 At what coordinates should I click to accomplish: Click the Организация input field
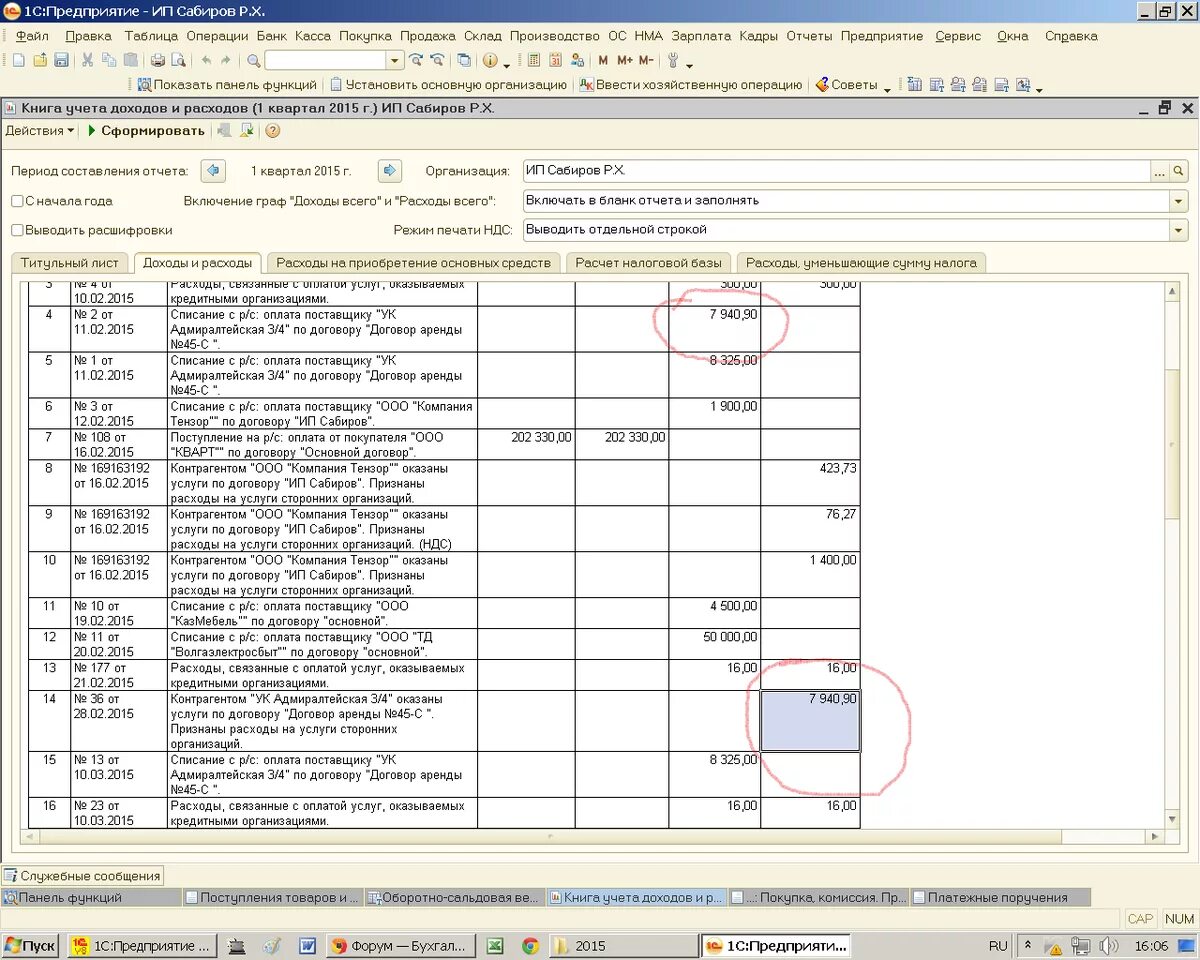click(837, 171)
